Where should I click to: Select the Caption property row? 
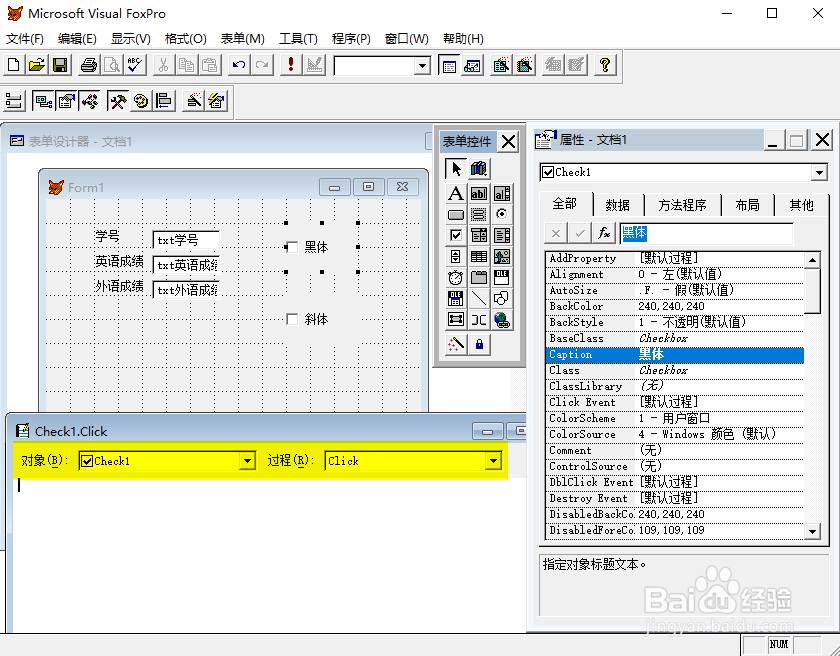tap(675, 355)
